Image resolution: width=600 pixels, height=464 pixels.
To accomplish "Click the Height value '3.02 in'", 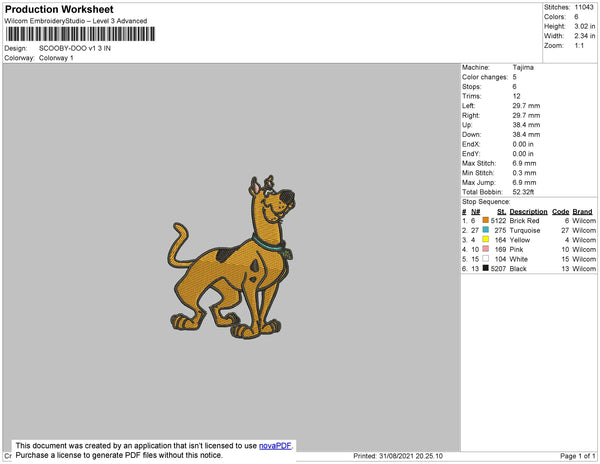I will click(x=585, y=26).
